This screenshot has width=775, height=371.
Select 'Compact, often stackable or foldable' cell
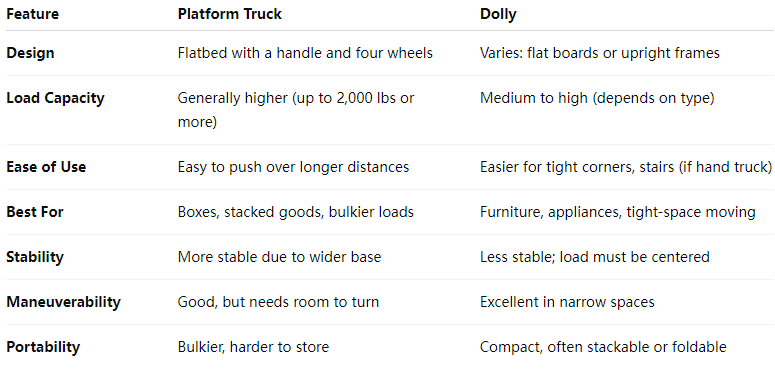click(x=603, y=347)
